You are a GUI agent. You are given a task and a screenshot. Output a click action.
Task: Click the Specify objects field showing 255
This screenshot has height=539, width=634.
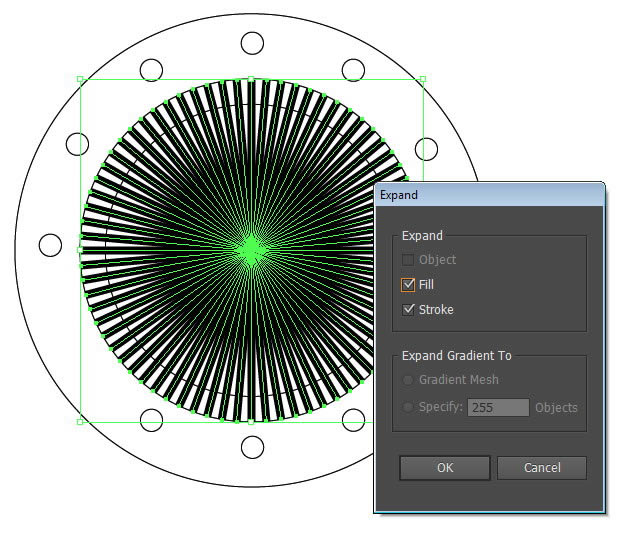pyautogui.click(x=498, y=407)
